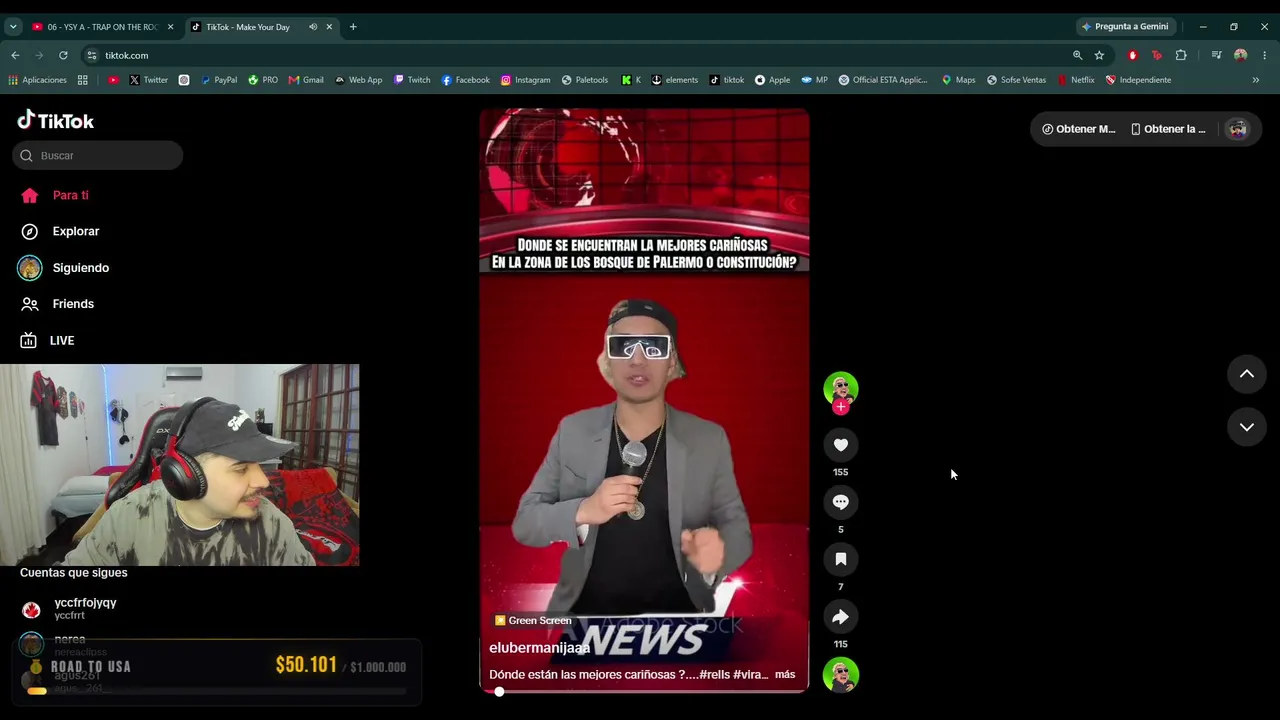Open the Green Screen effect tag
The image size is (1280, 720).
coord(533,620)
